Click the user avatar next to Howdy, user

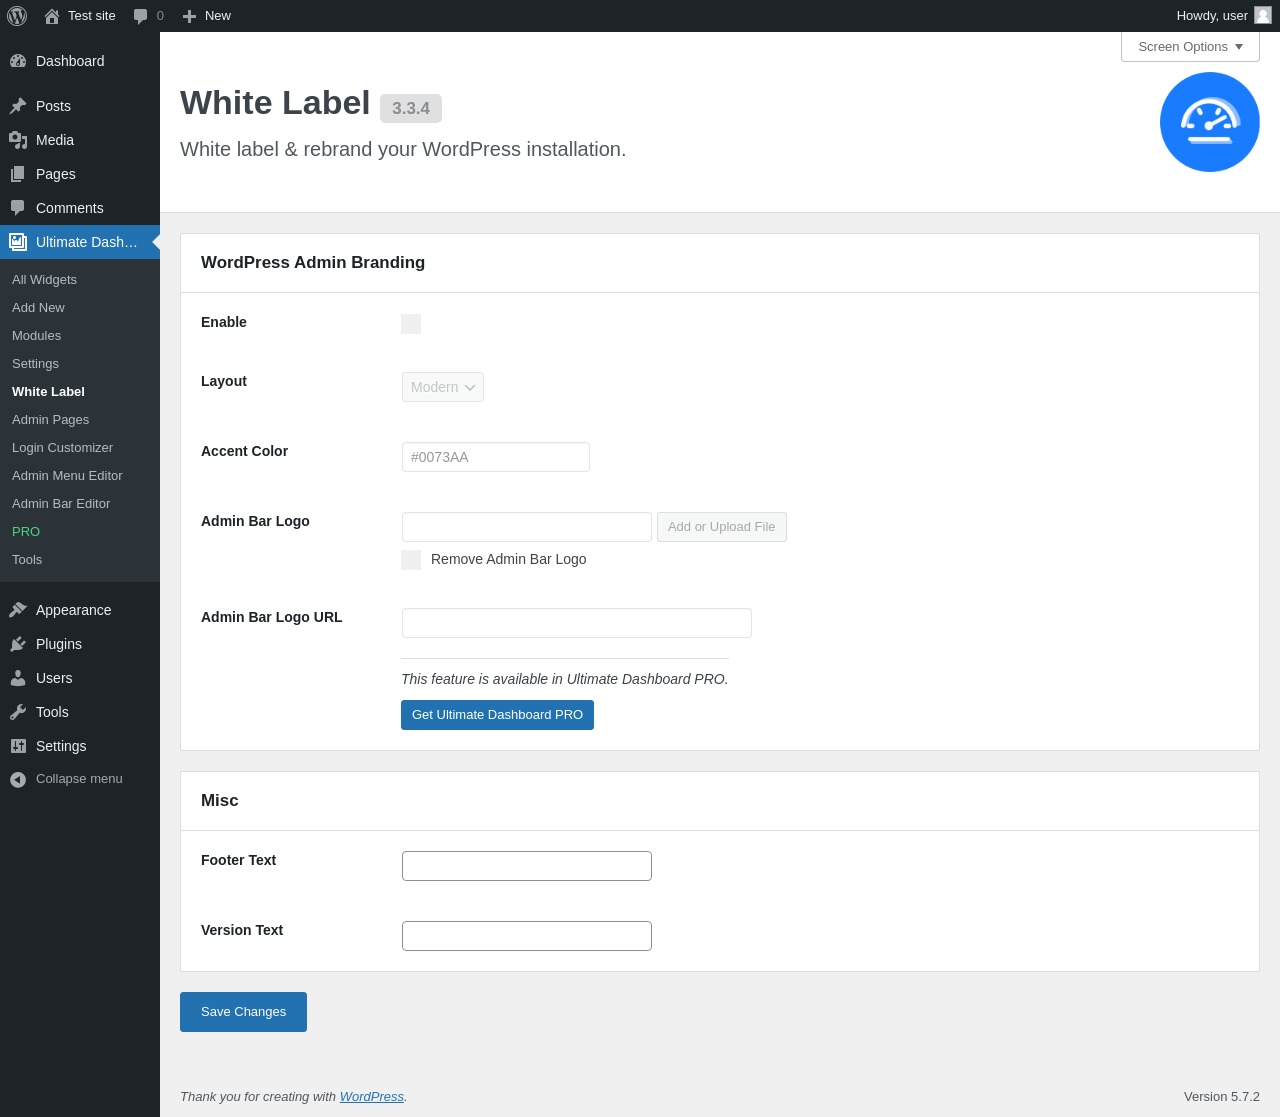(x=1263, y=15)
